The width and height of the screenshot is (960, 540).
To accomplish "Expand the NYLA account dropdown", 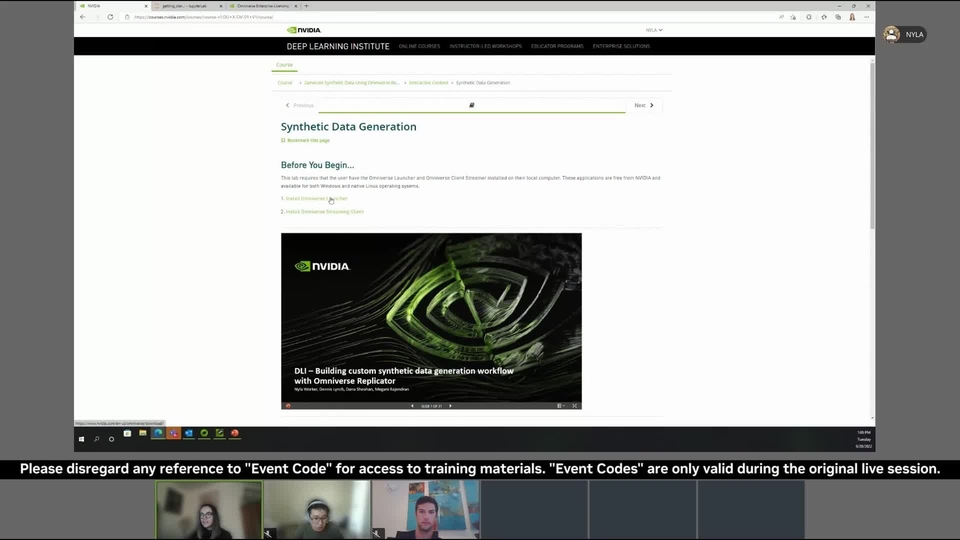I will (x=654, y=30).
